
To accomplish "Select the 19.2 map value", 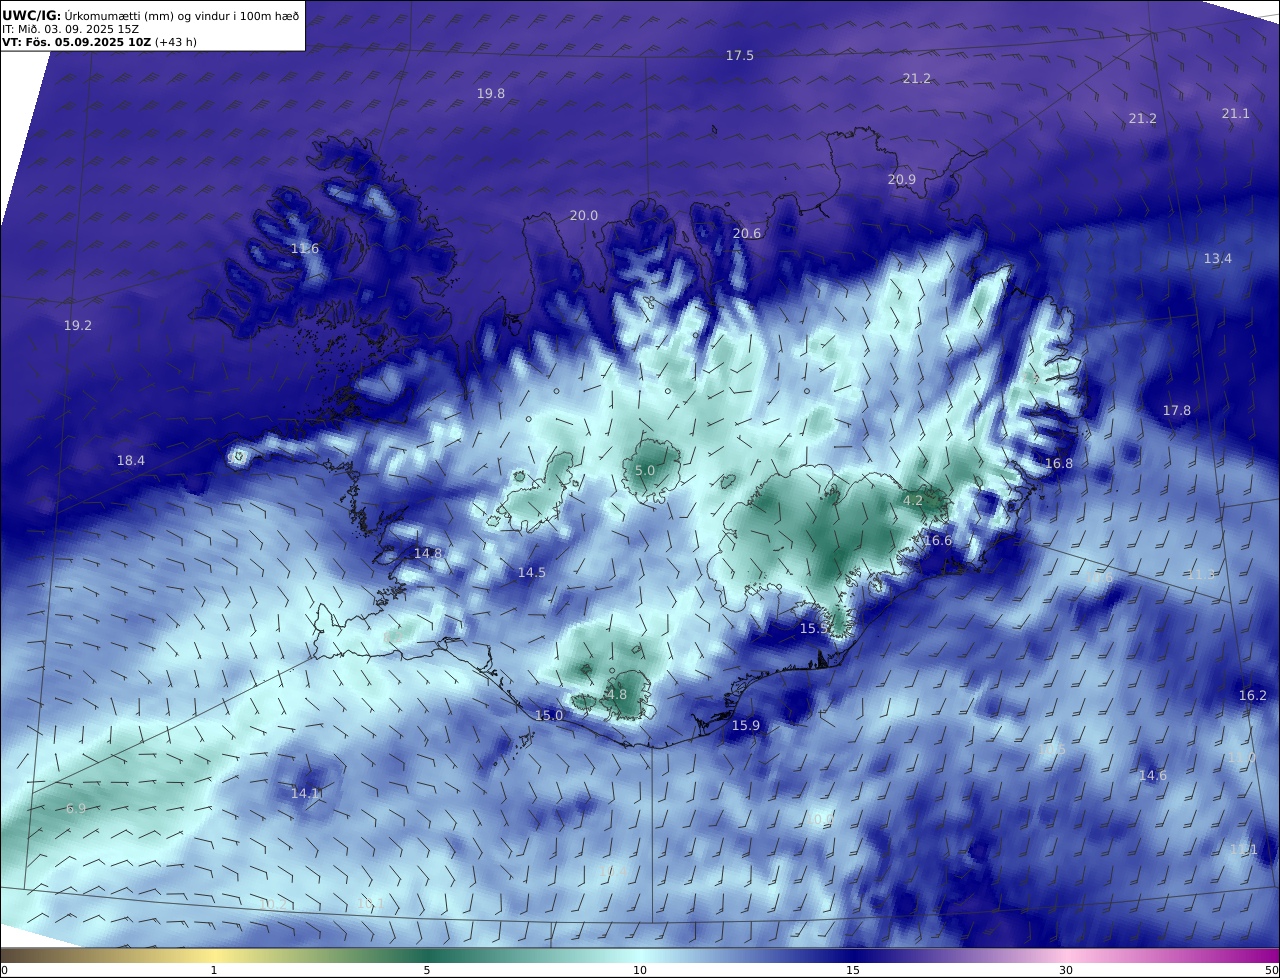I will pyautogui.click(x=78, y=326).
